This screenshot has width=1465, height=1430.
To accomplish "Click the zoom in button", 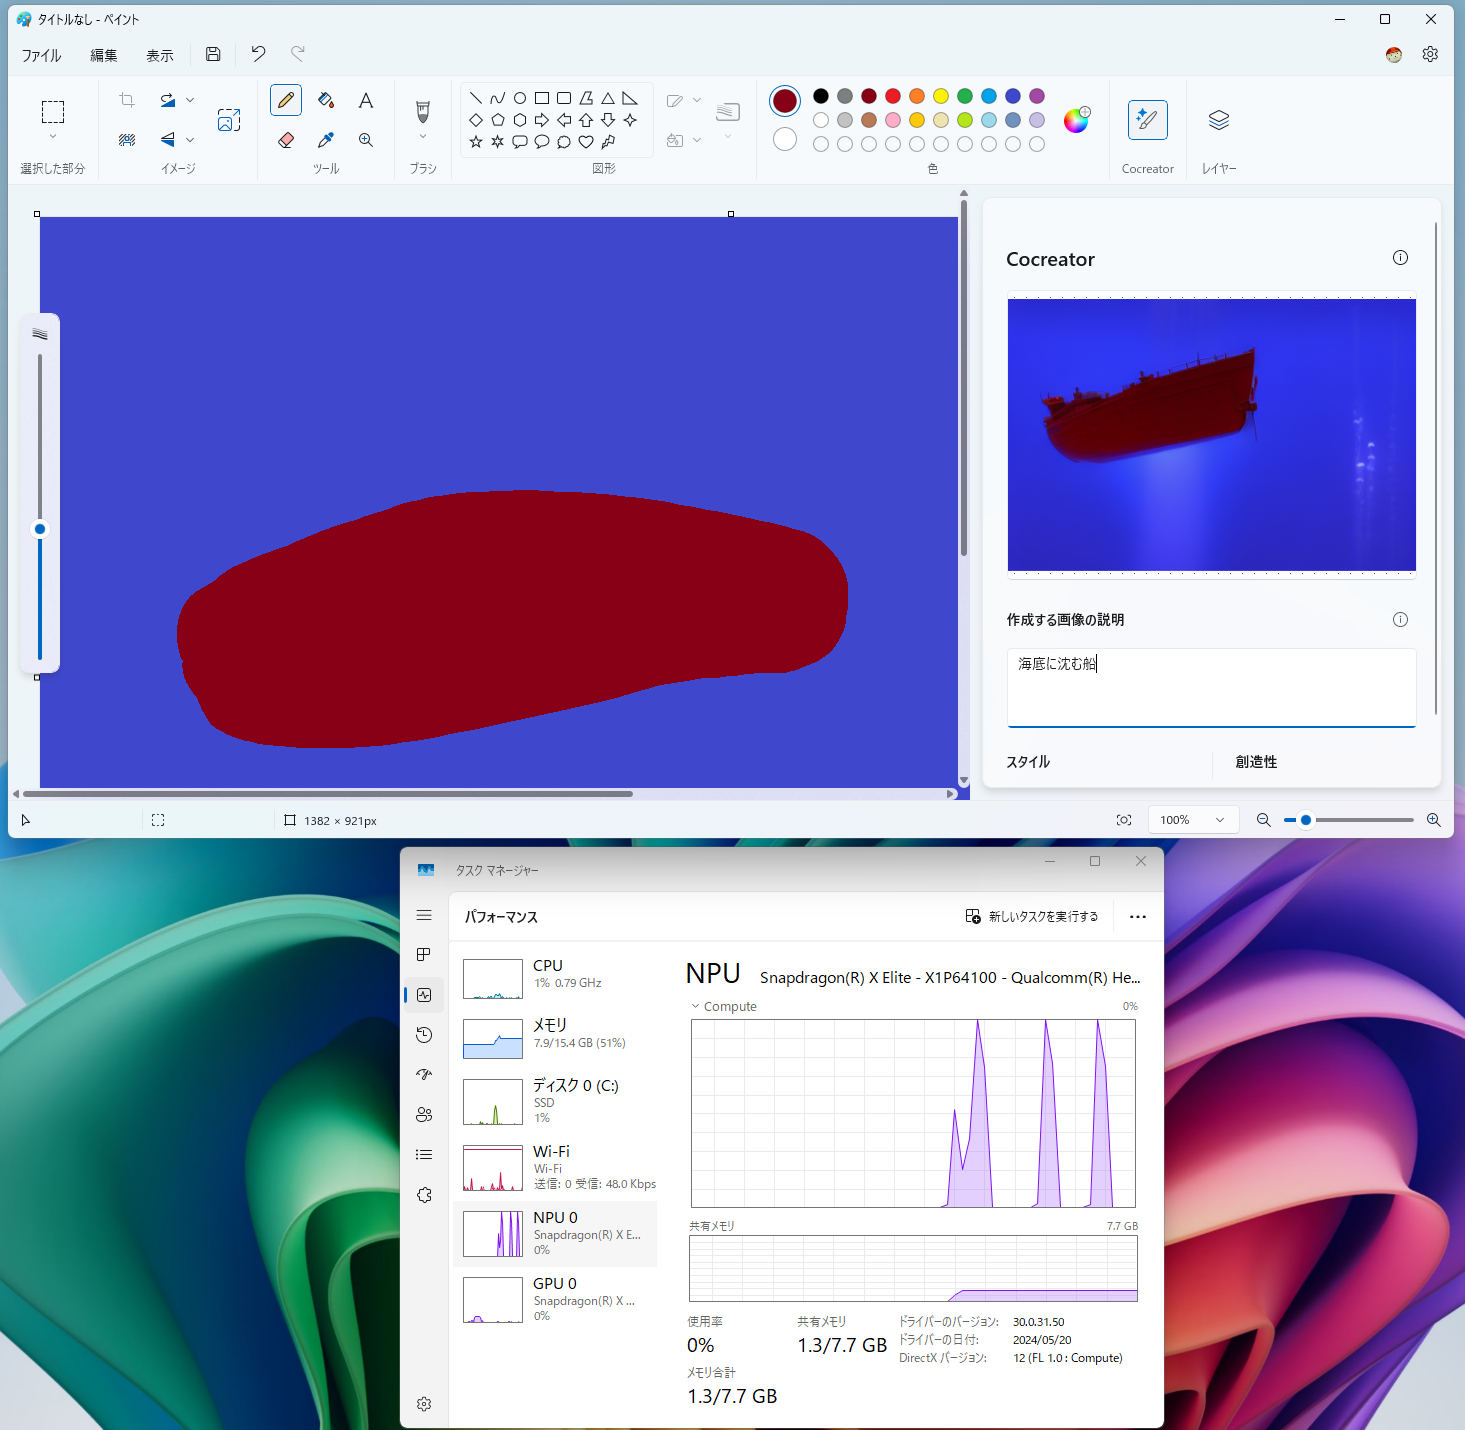I will 1433,820.
